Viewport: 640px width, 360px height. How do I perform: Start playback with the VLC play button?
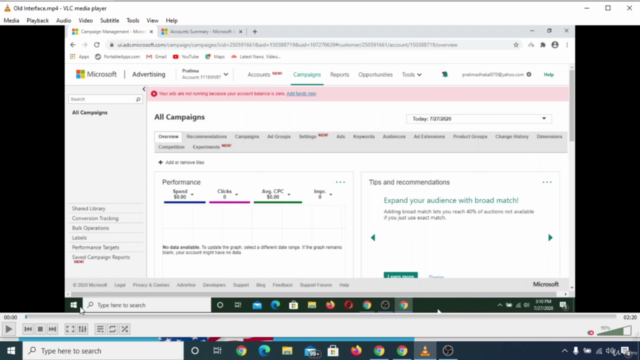coord(8,329)
